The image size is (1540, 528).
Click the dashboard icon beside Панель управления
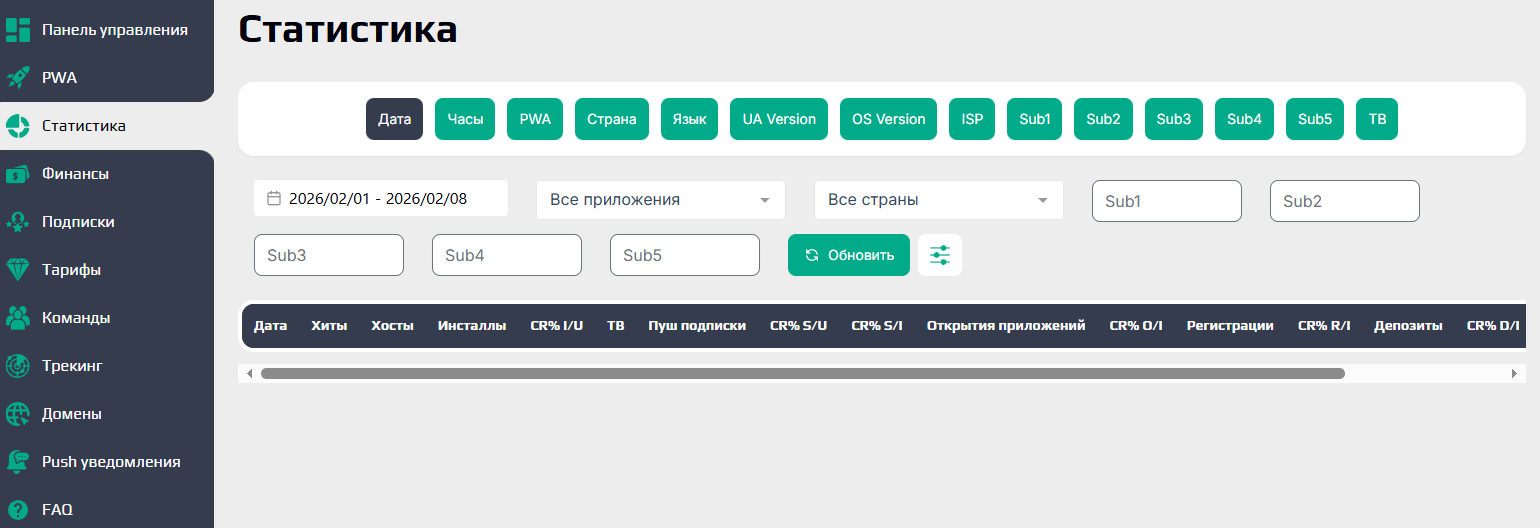(x=18, y=30)
